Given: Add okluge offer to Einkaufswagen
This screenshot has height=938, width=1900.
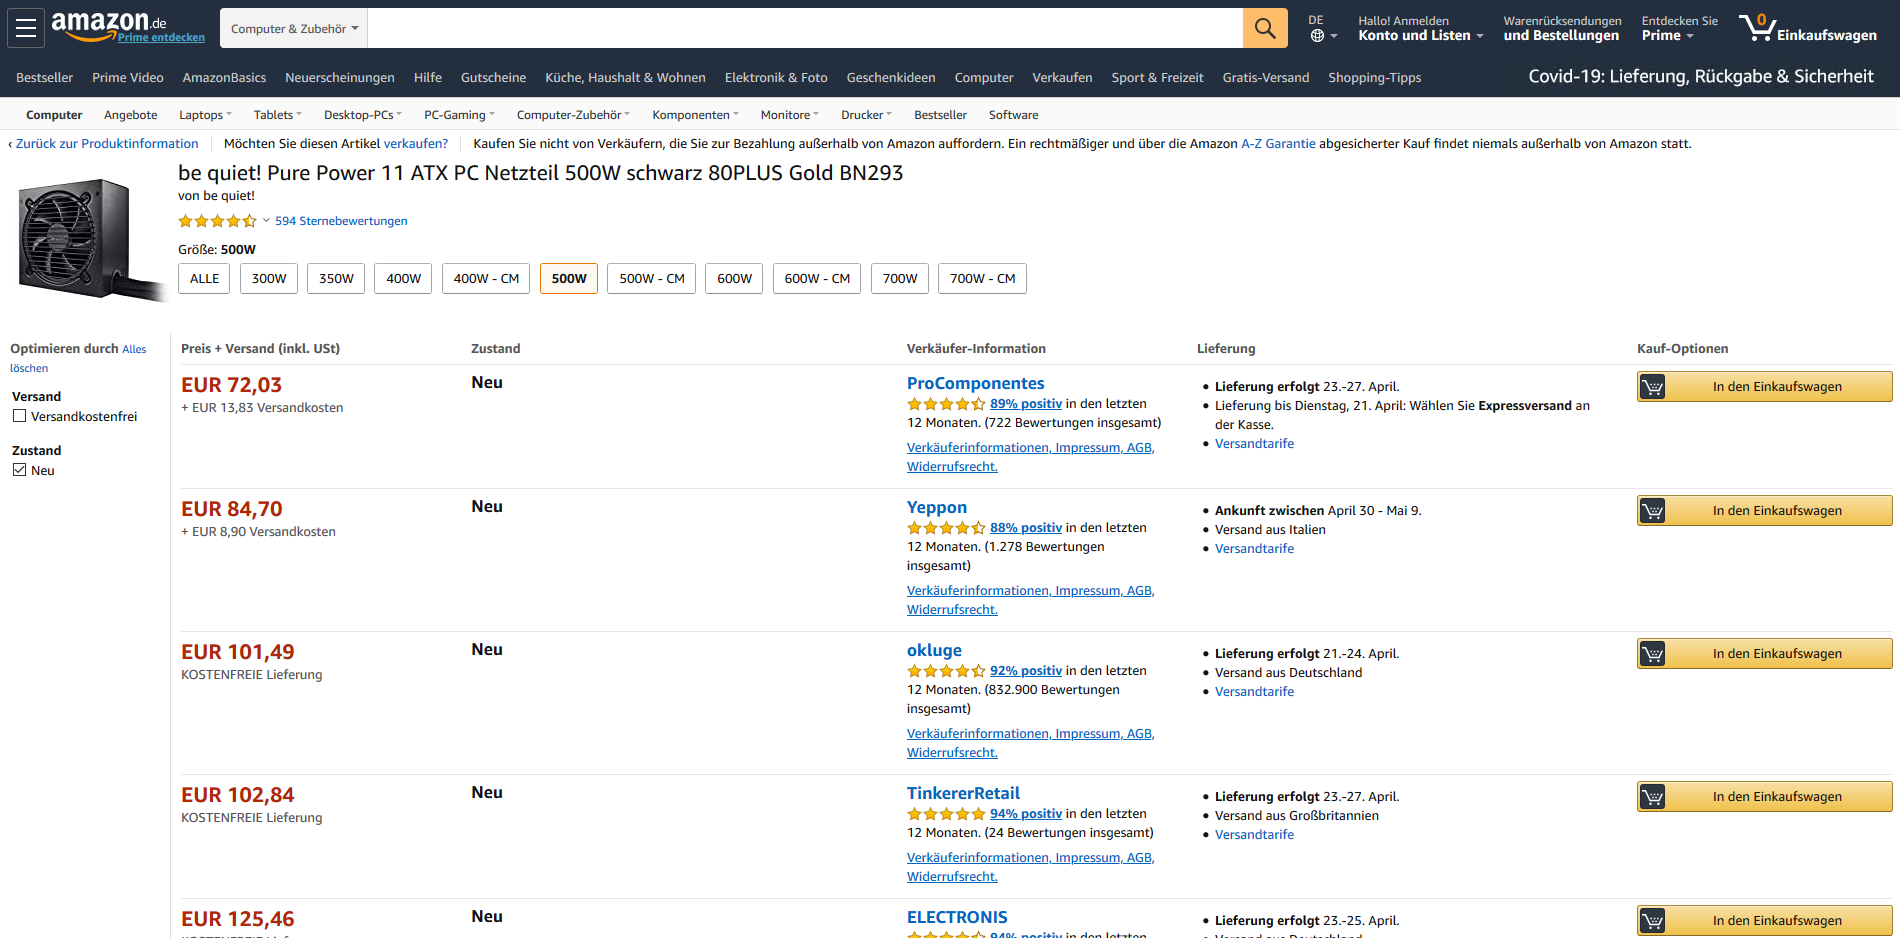Looking at the screenshot, I should click(1765, 654).
